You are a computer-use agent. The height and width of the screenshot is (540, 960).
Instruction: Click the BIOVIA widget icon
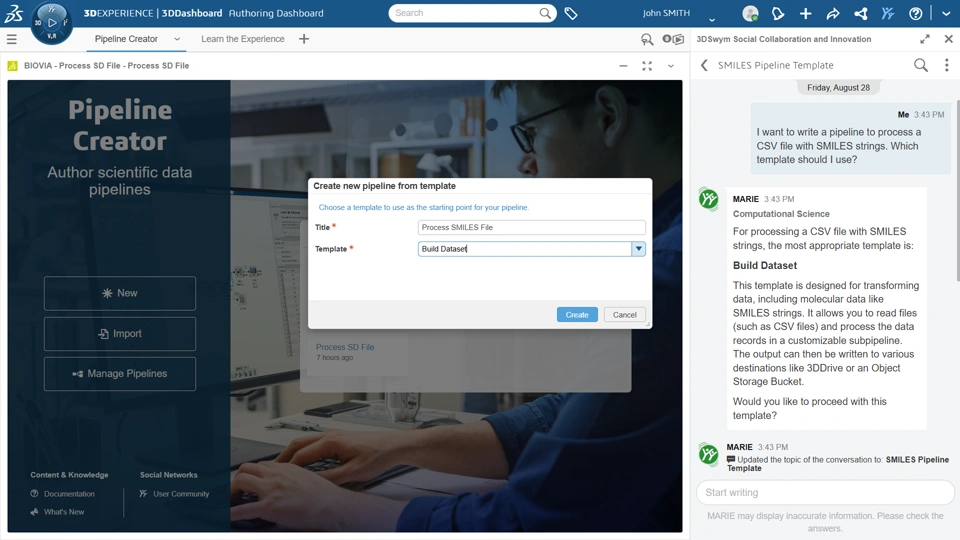pyautogui.click(x=12, y=66)
